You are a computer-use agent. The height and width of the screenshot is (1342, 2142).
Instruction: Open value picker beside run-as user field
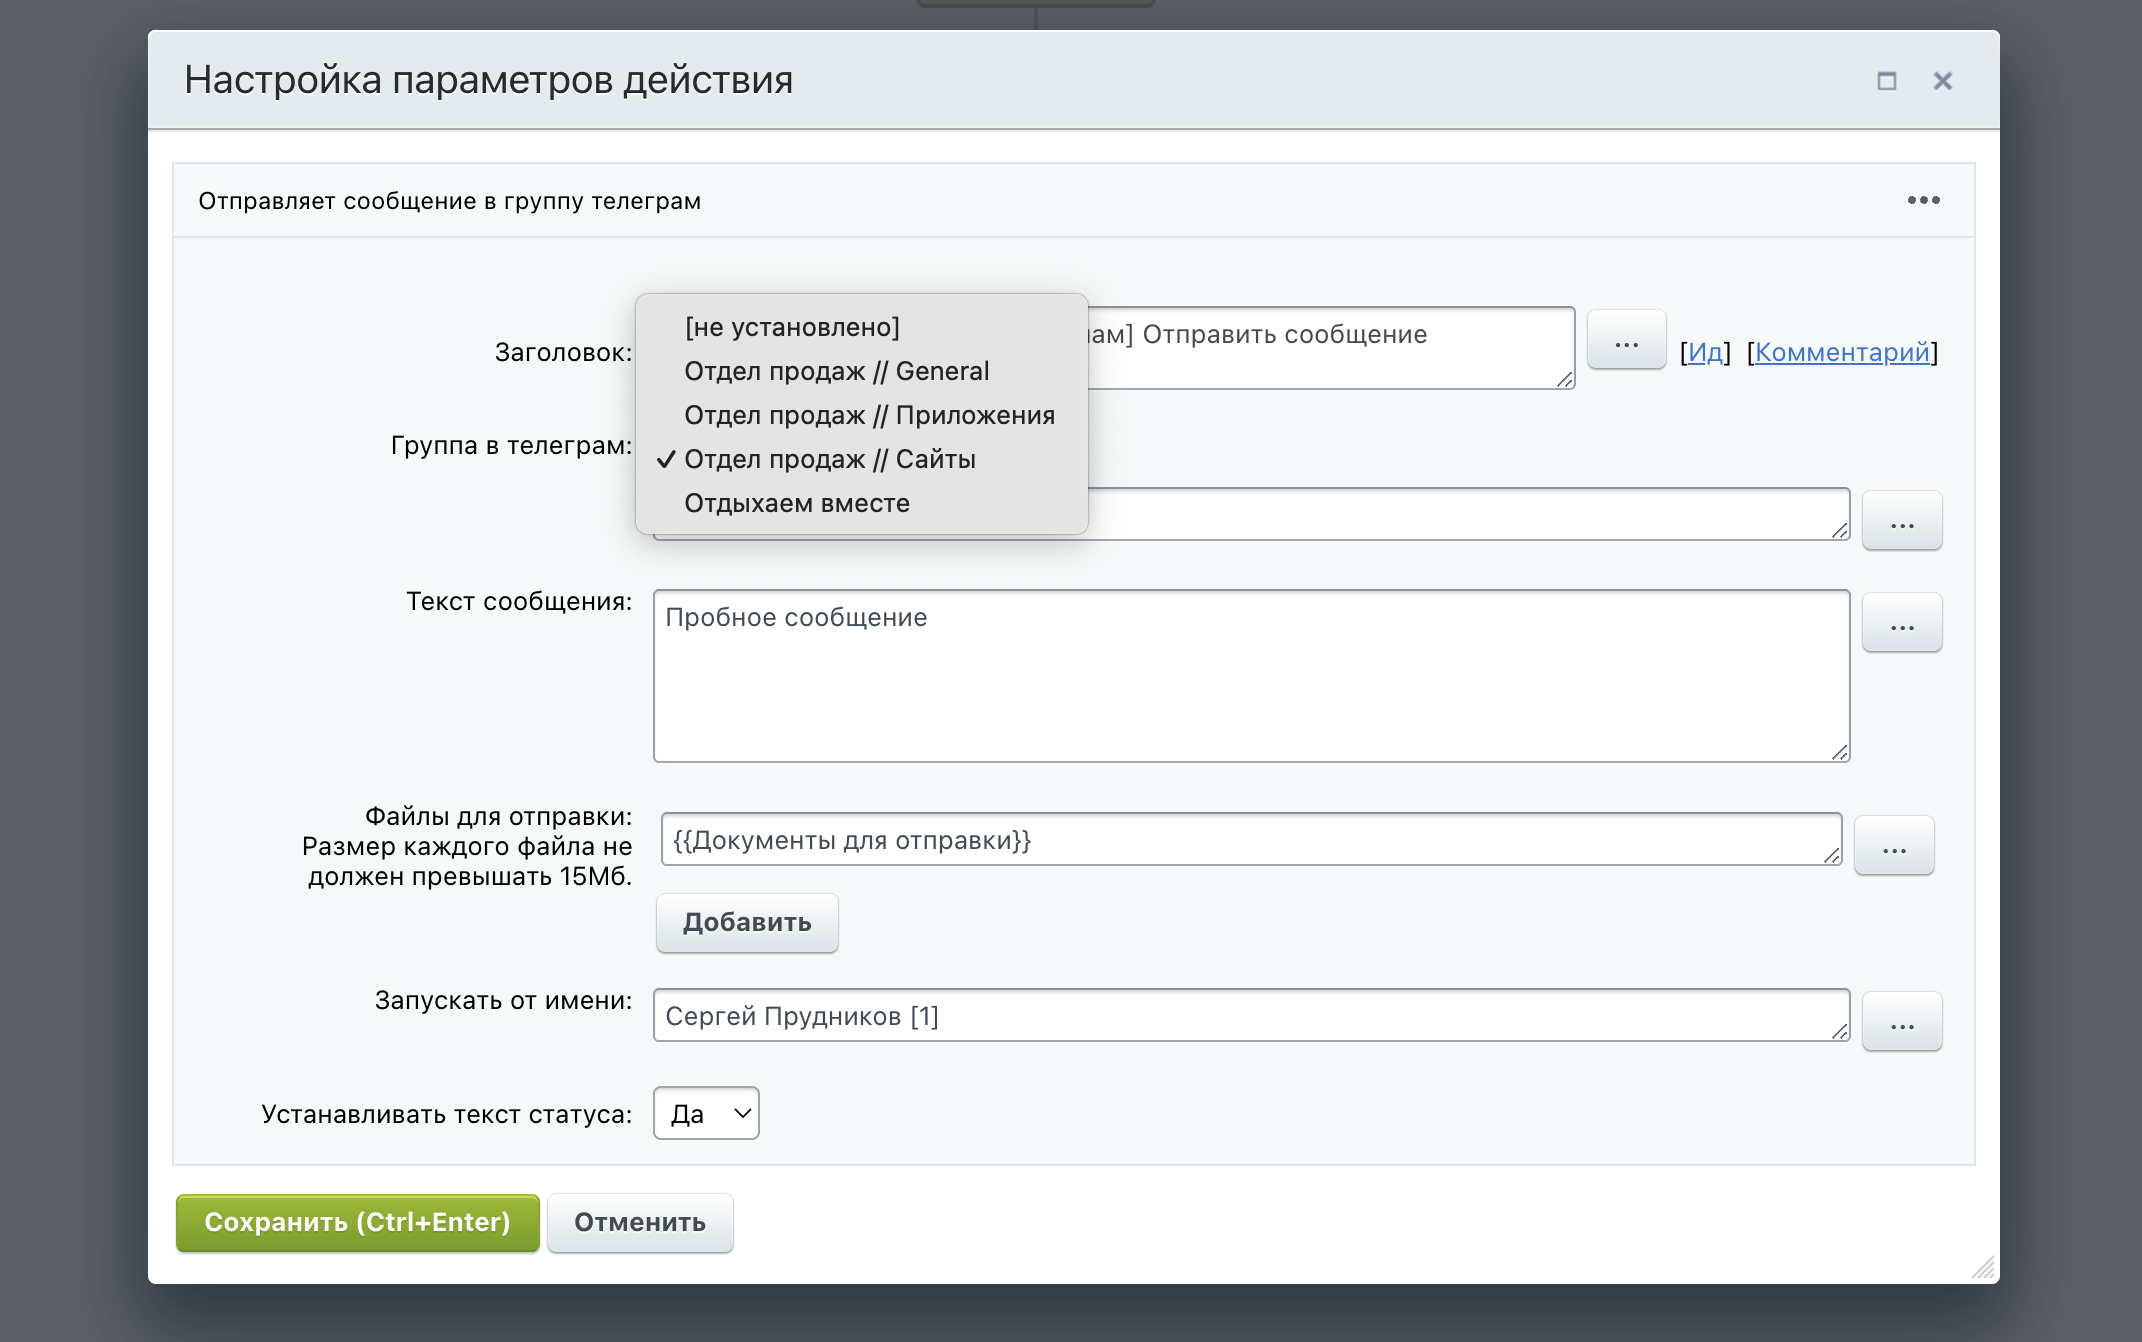[x=1901, y=1023]
